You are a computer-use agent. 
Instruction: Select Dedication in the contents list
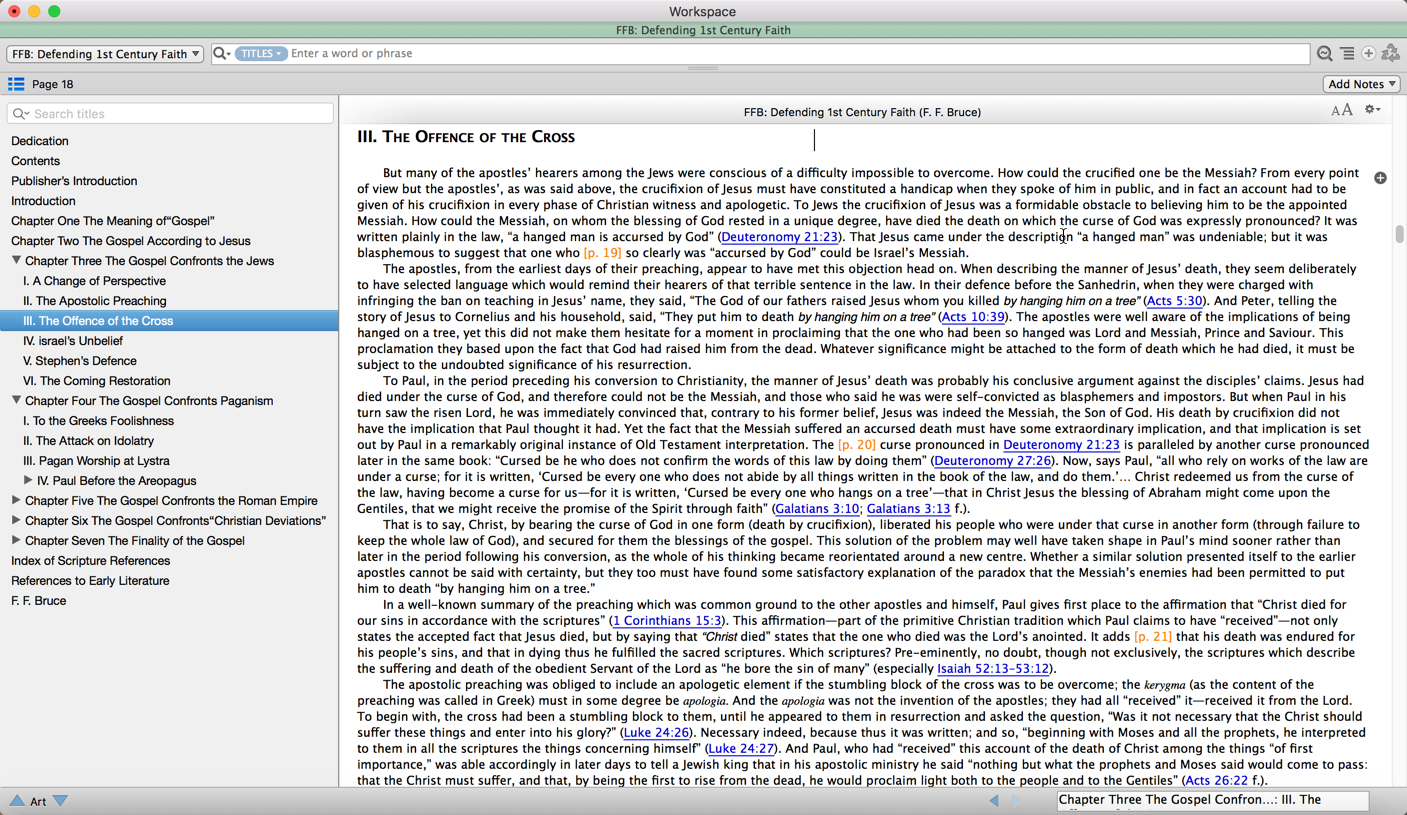point(40,141)
